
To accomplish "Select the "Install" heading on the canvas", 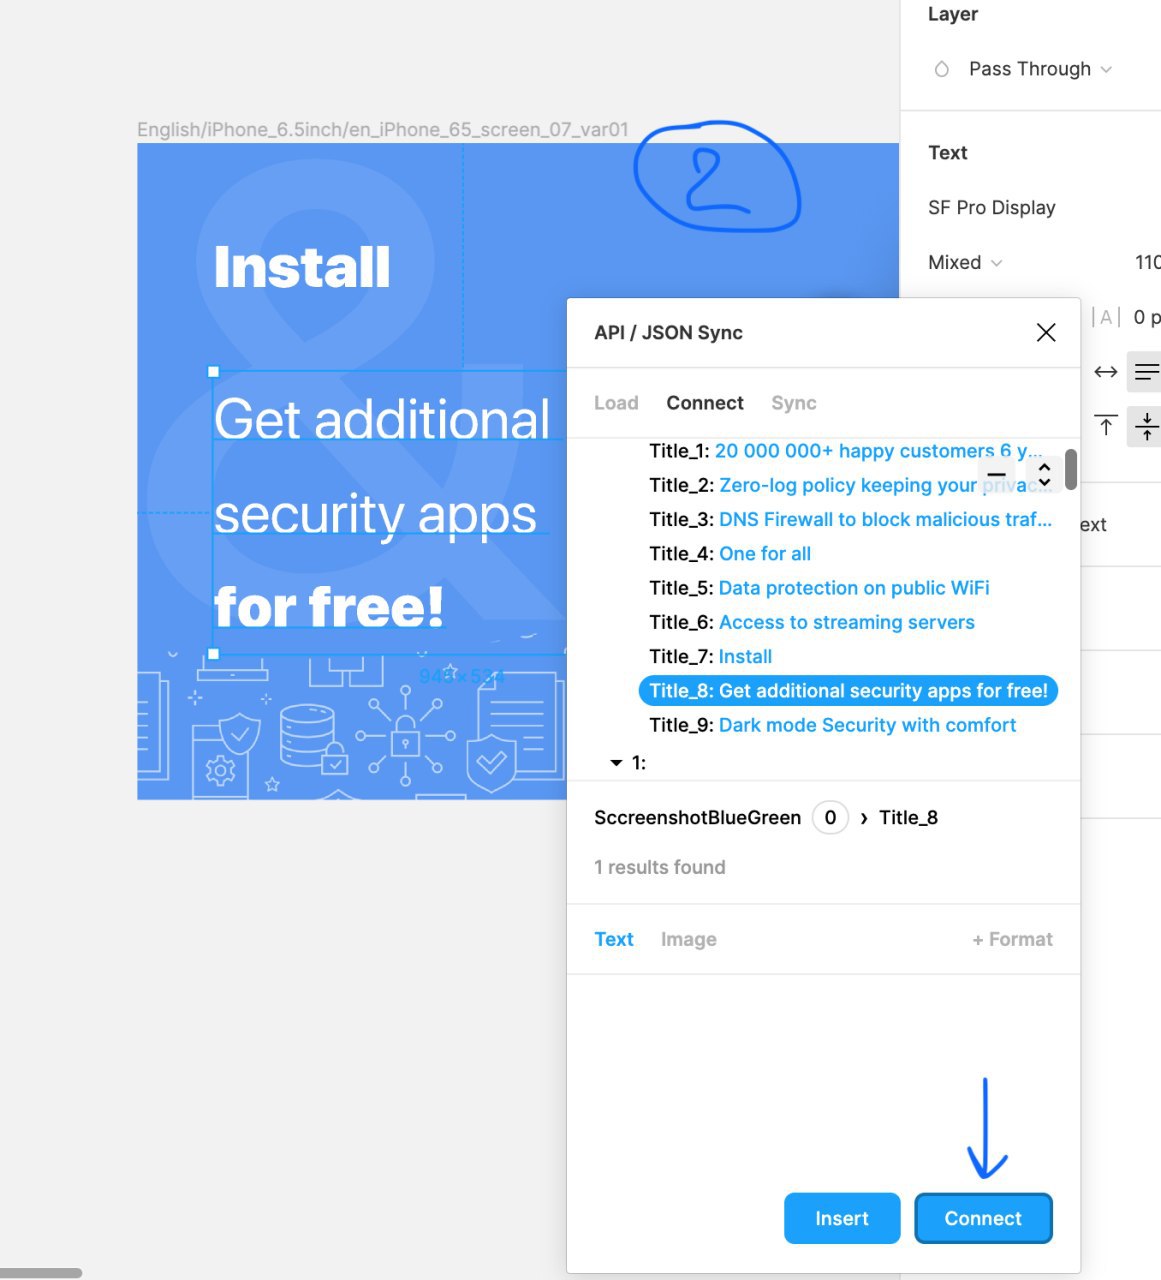I will [302, 267].
